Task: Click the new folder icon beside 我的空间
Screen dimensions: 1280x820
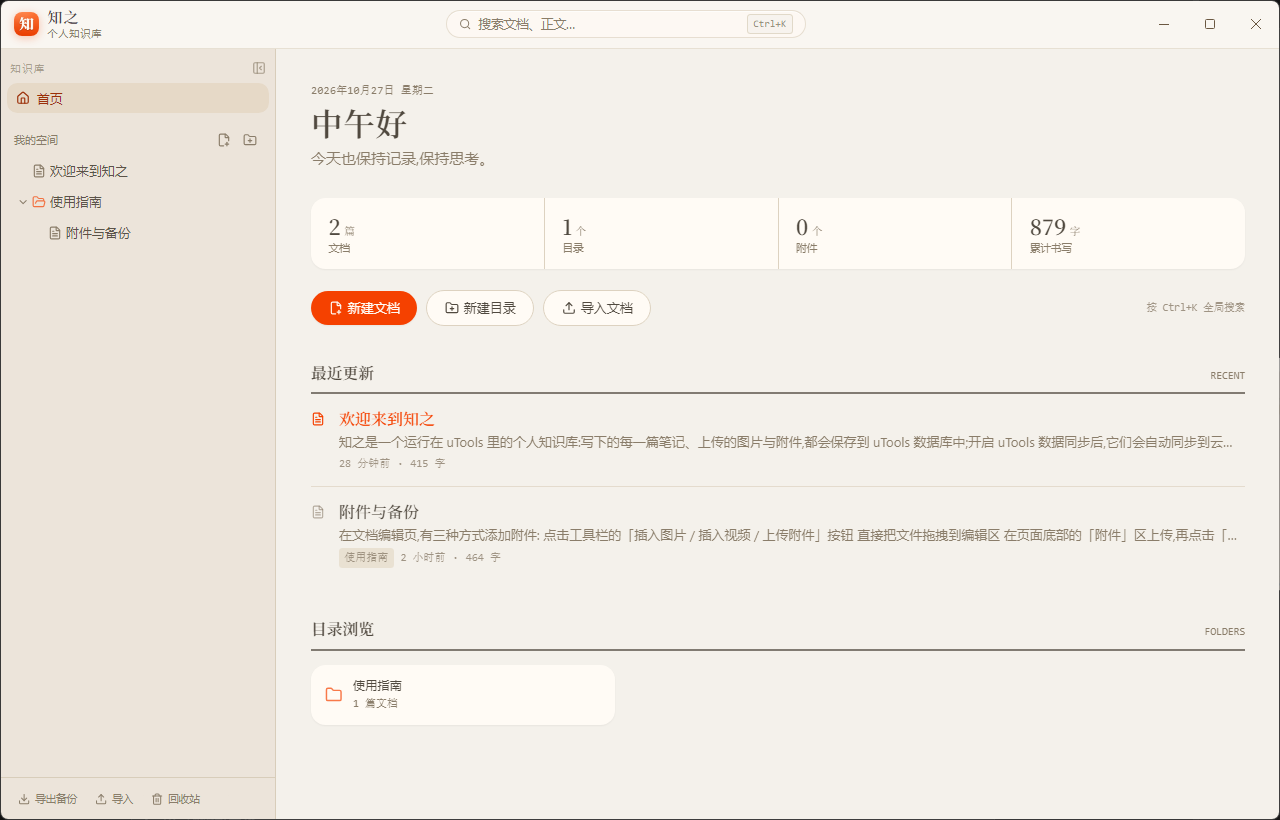Action: 250,140
